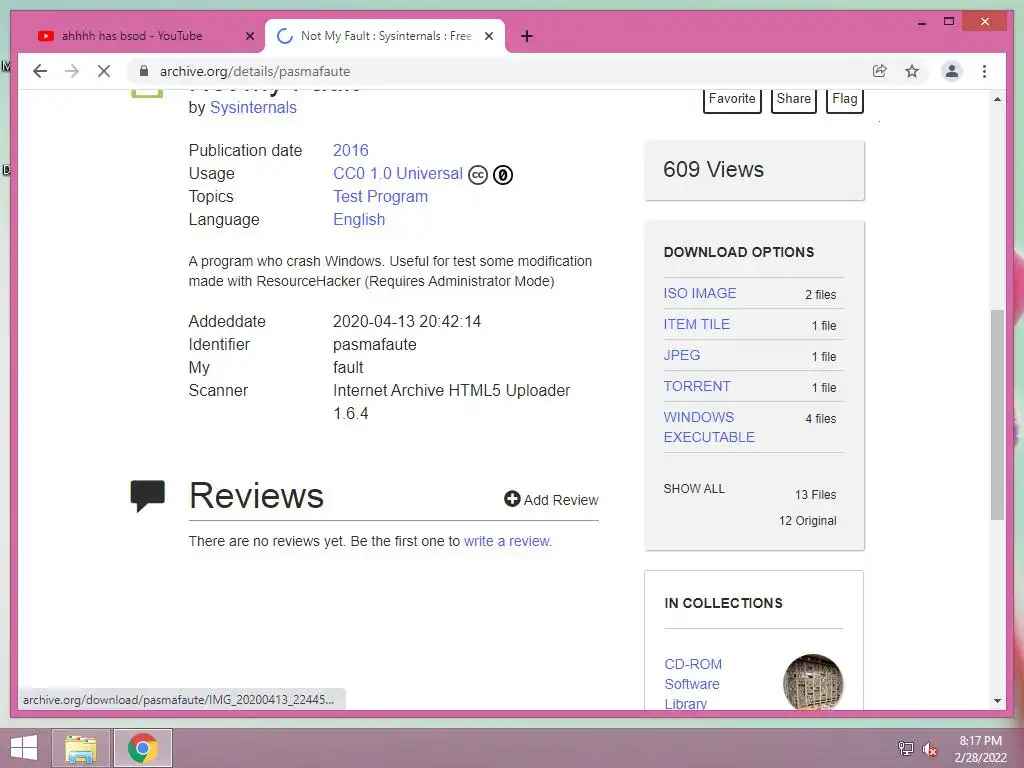The width and height of the screenshot is (1024, 768).
Task: Open the CC0 1.0 Universal link
Action: pos(398,174)
